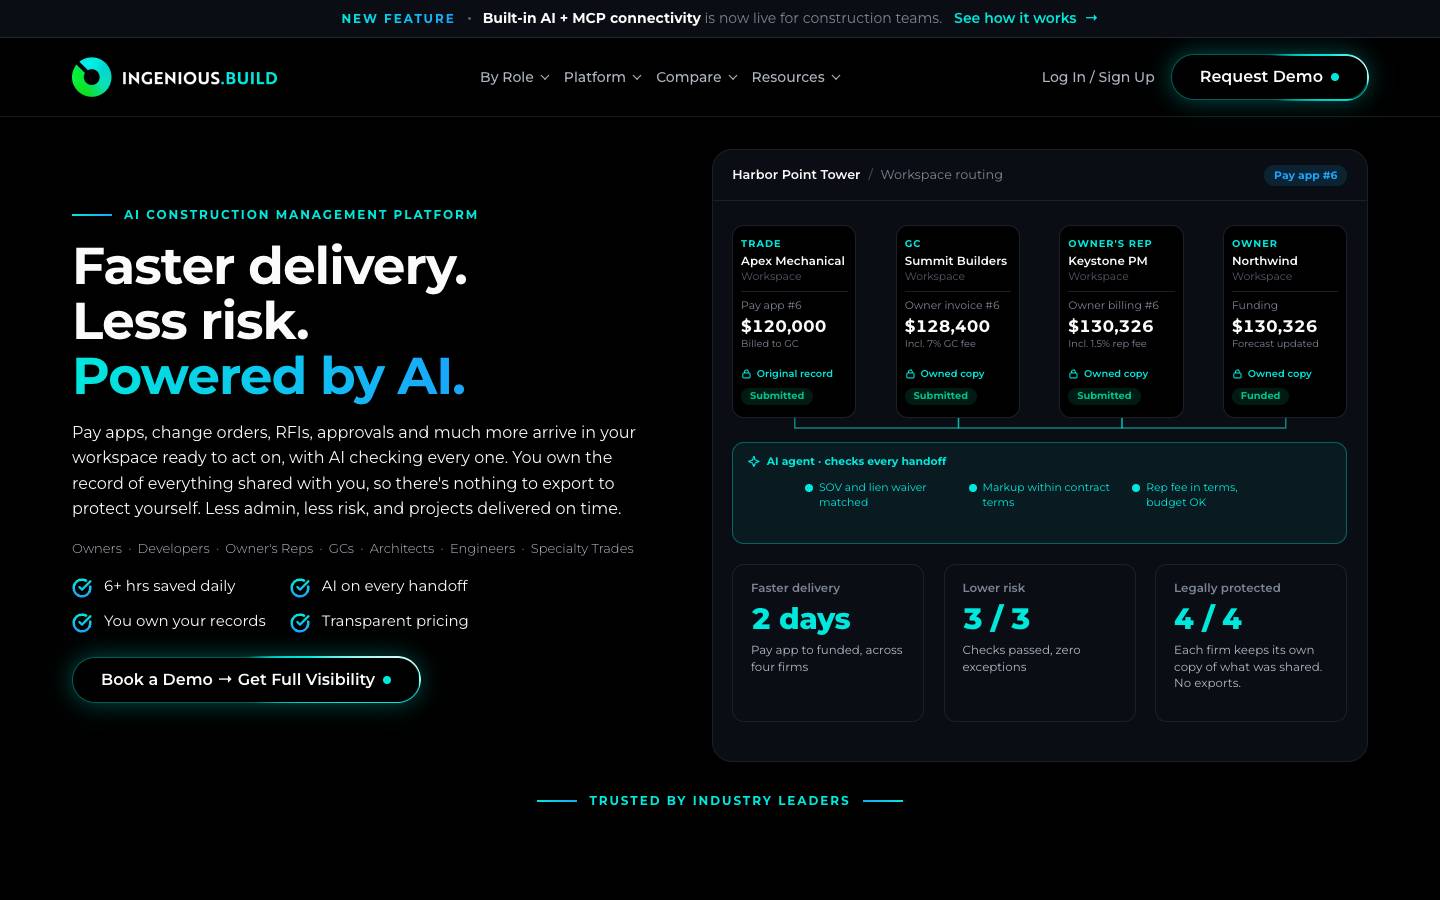This screenshot has width=1440, height=900.
Task: Open the Platform menu
Action: 603,77
